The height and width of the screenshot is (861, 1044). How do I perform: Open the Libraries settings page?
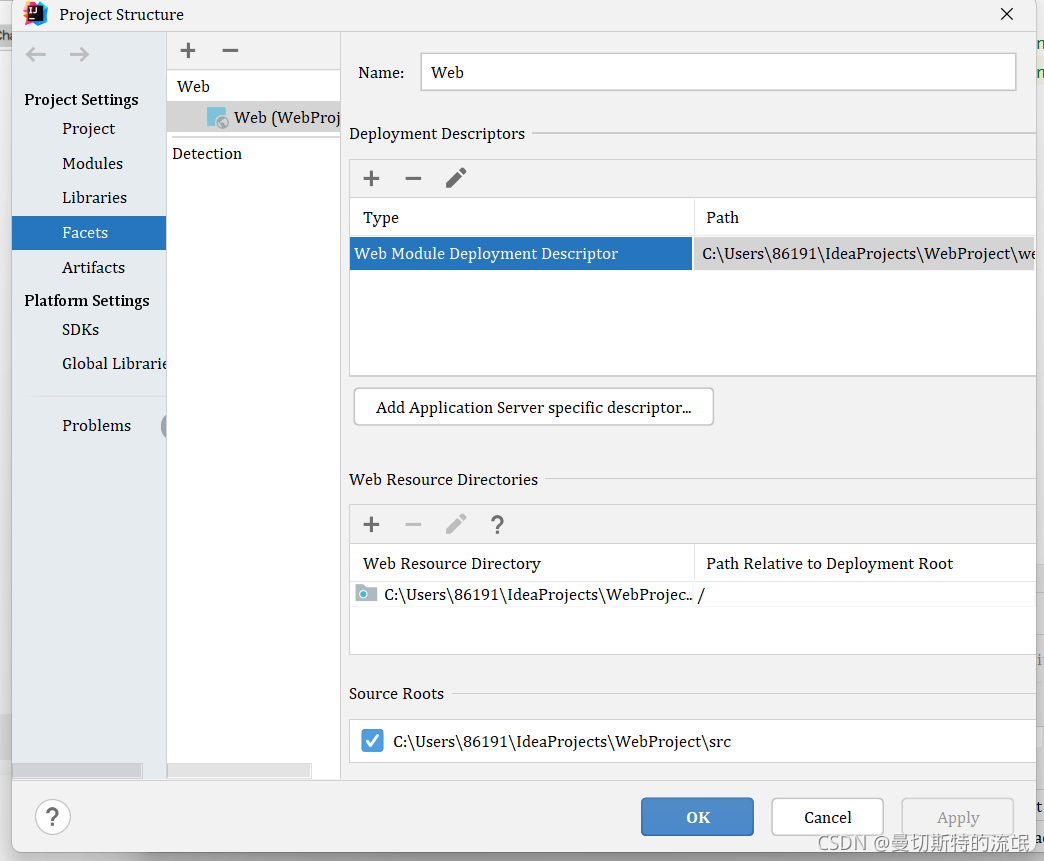(x=95, y=198)
